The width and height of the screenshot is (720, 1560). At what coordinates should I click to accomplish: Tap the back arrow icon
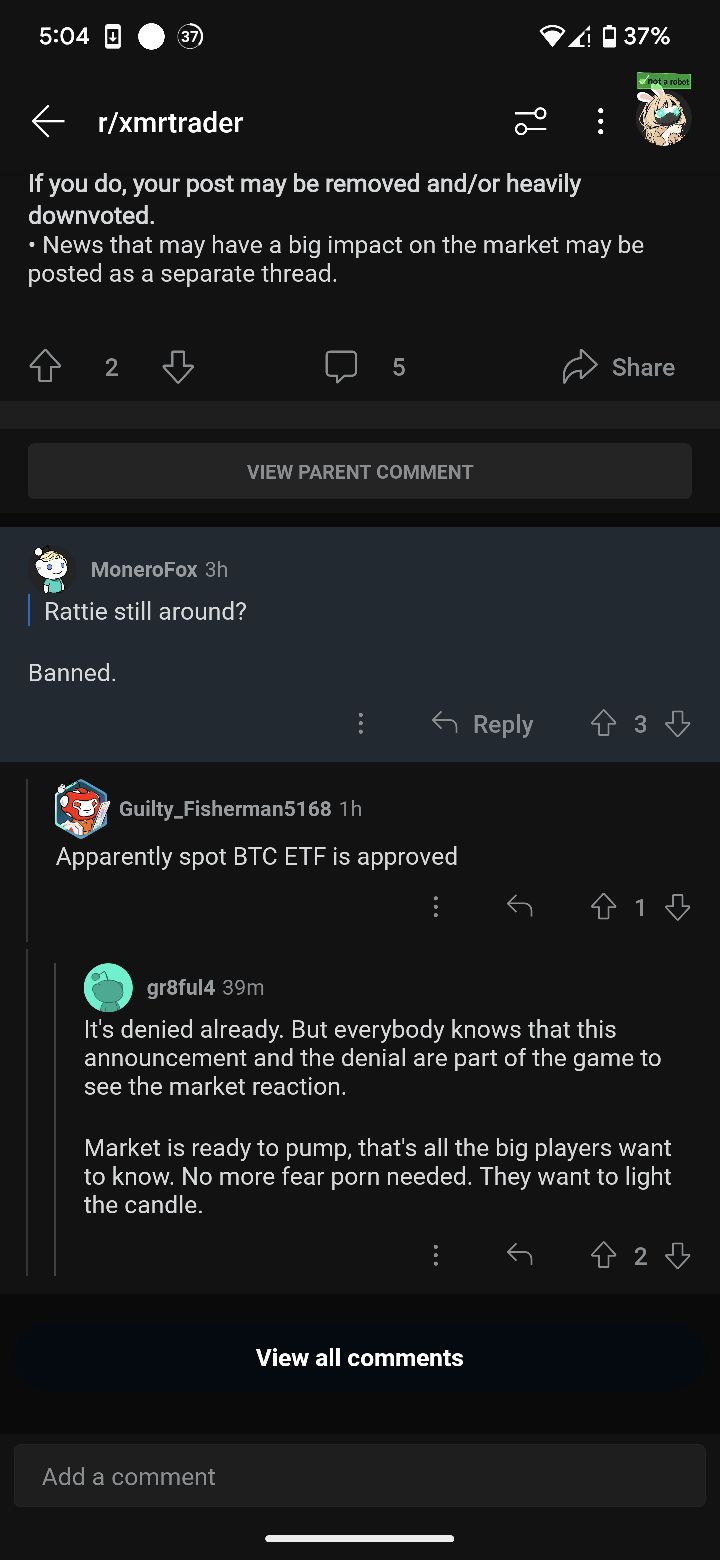(x=48, y=122)
